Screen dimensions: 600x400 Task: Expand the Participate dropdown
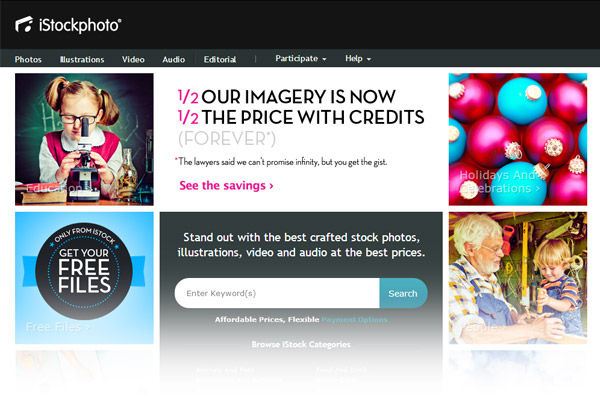pos(301,59)
